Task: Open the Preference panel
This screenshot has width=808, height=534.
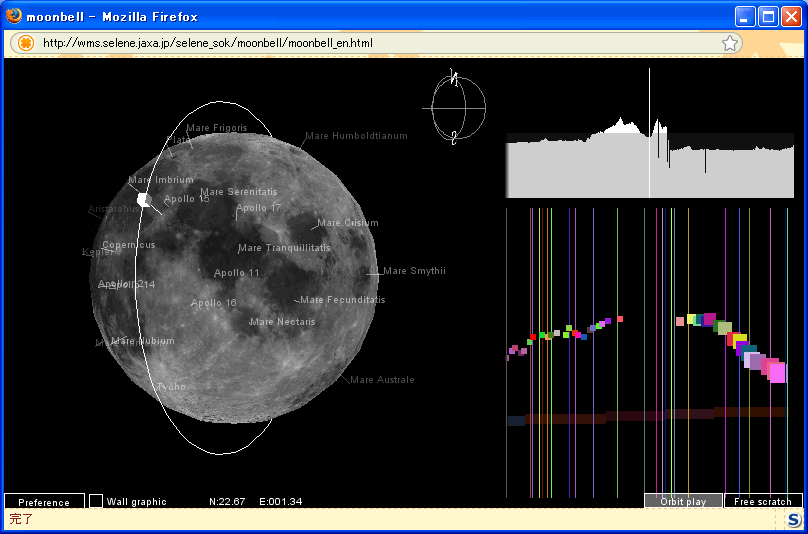Action: click(44, 502)
